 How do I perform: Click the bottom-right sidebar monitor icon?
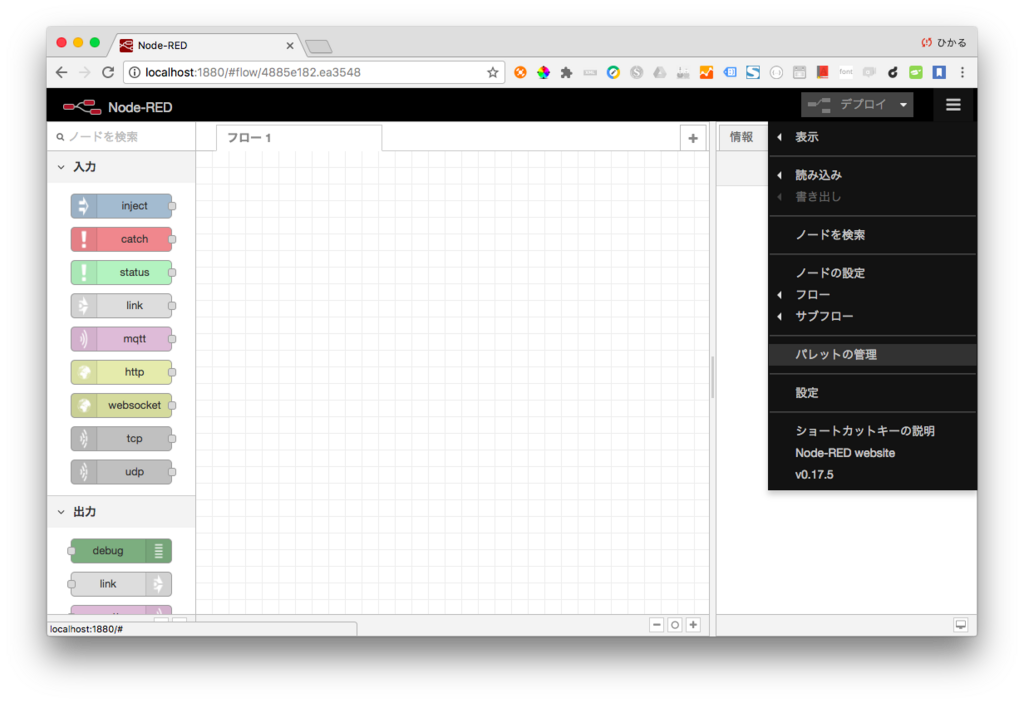[x=961, y=625]
